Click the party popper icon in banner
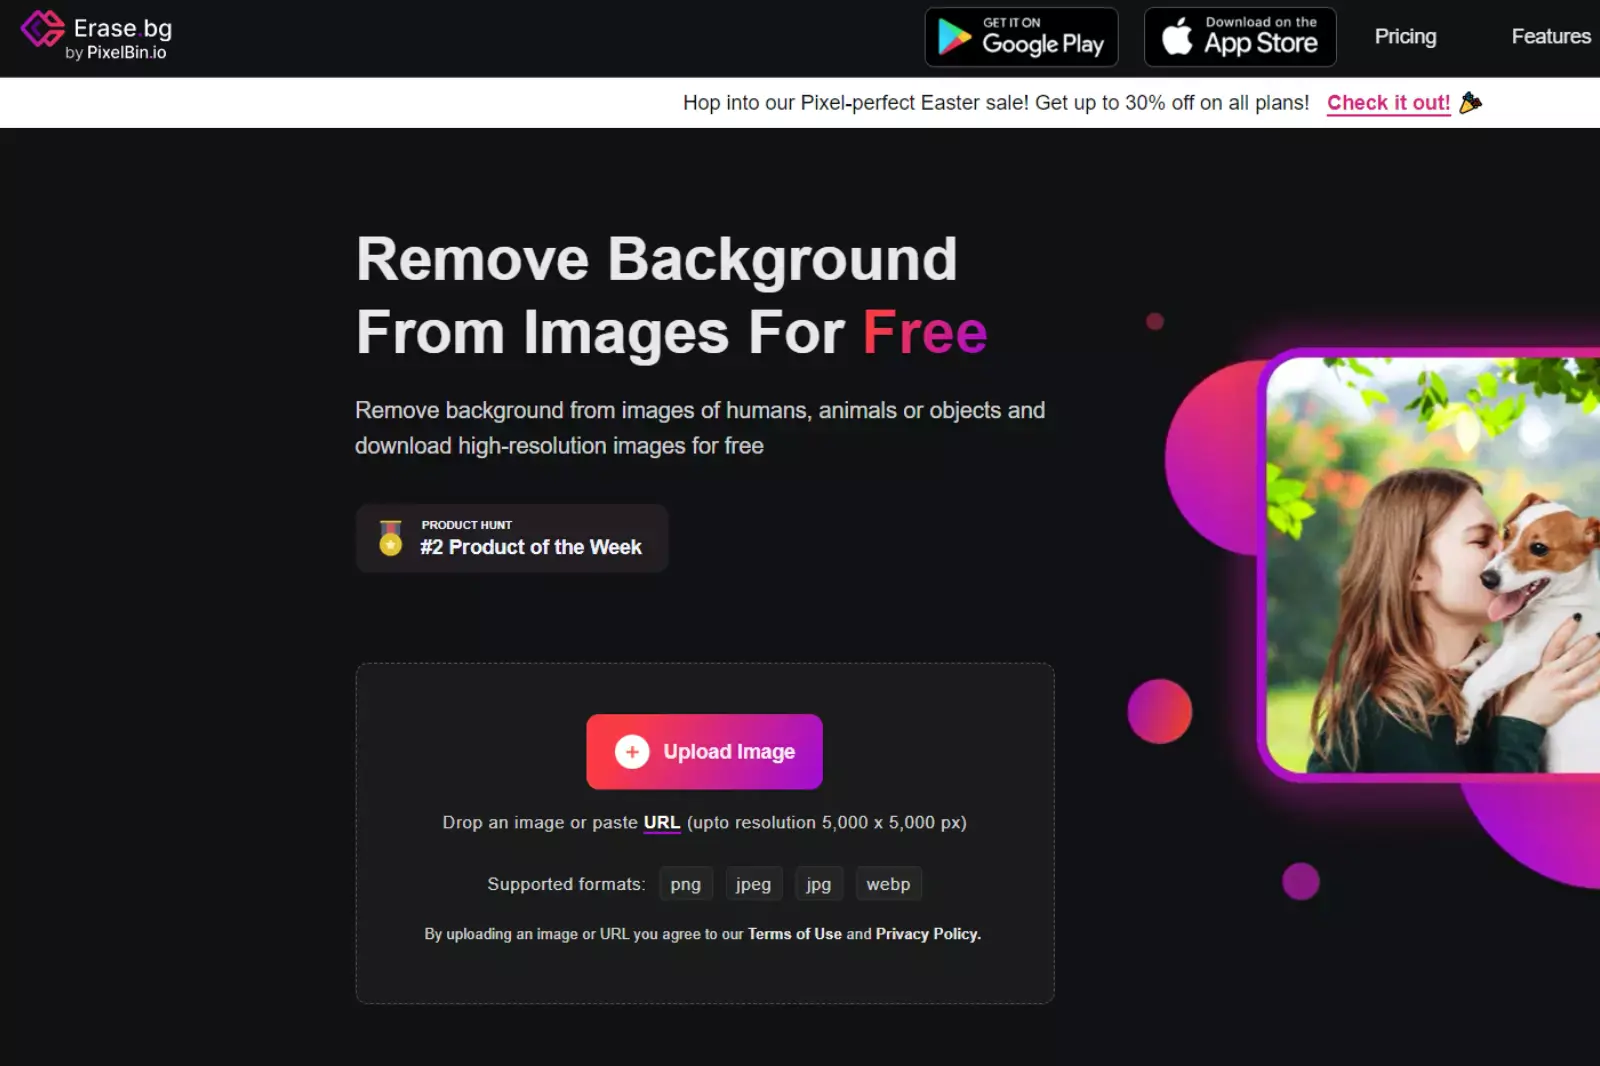This screenshot has height=1066, width=1600. [x=1471, y=102]
